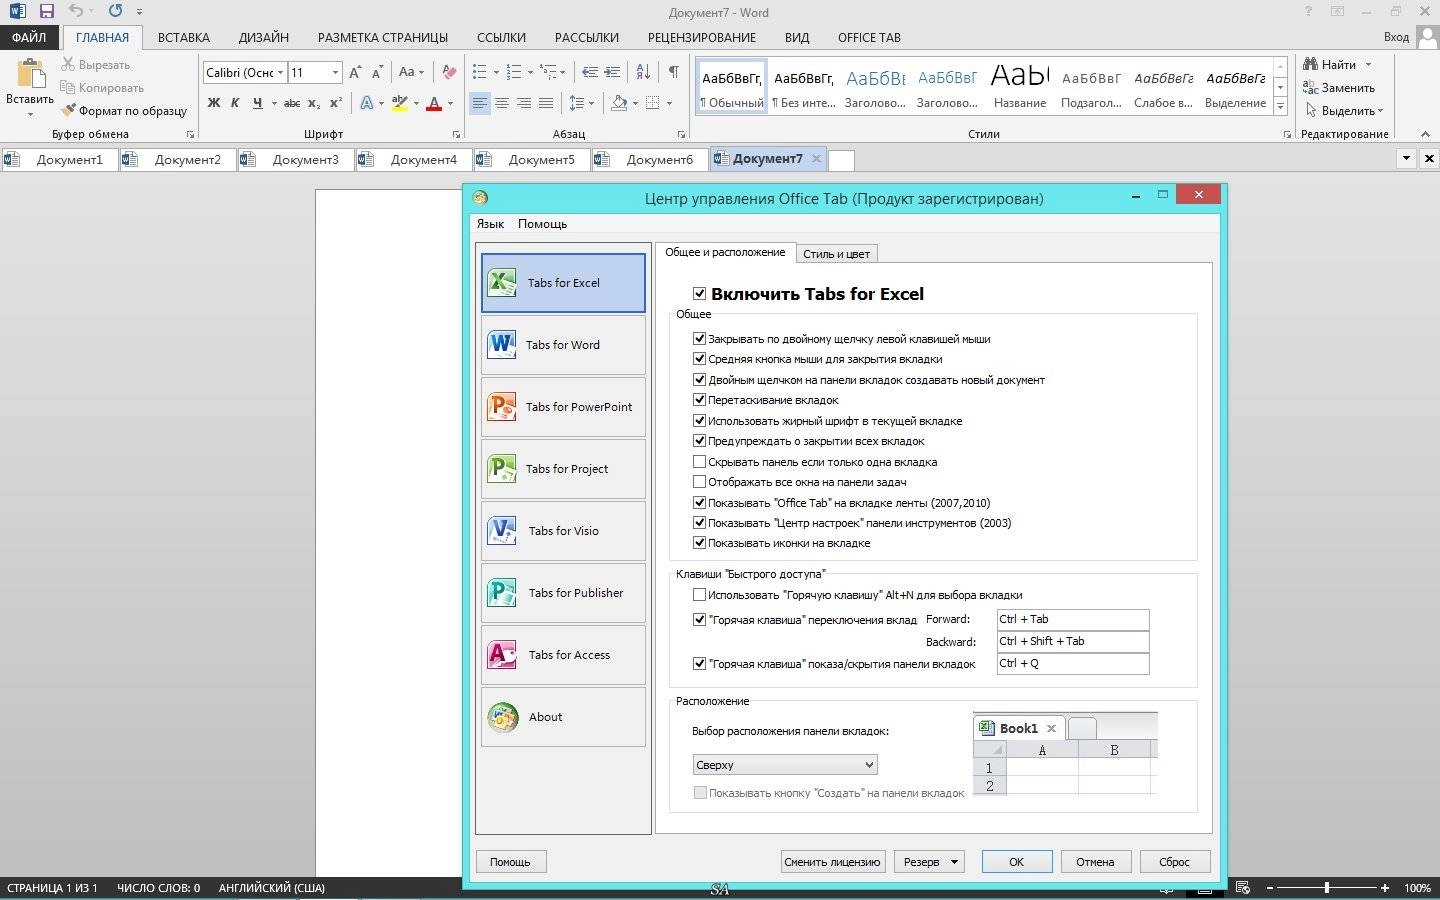The width and height of the screenshot is (1440, 900).
Task: Select Tabs for Excel in sidebar
Action: click(563, 283)
